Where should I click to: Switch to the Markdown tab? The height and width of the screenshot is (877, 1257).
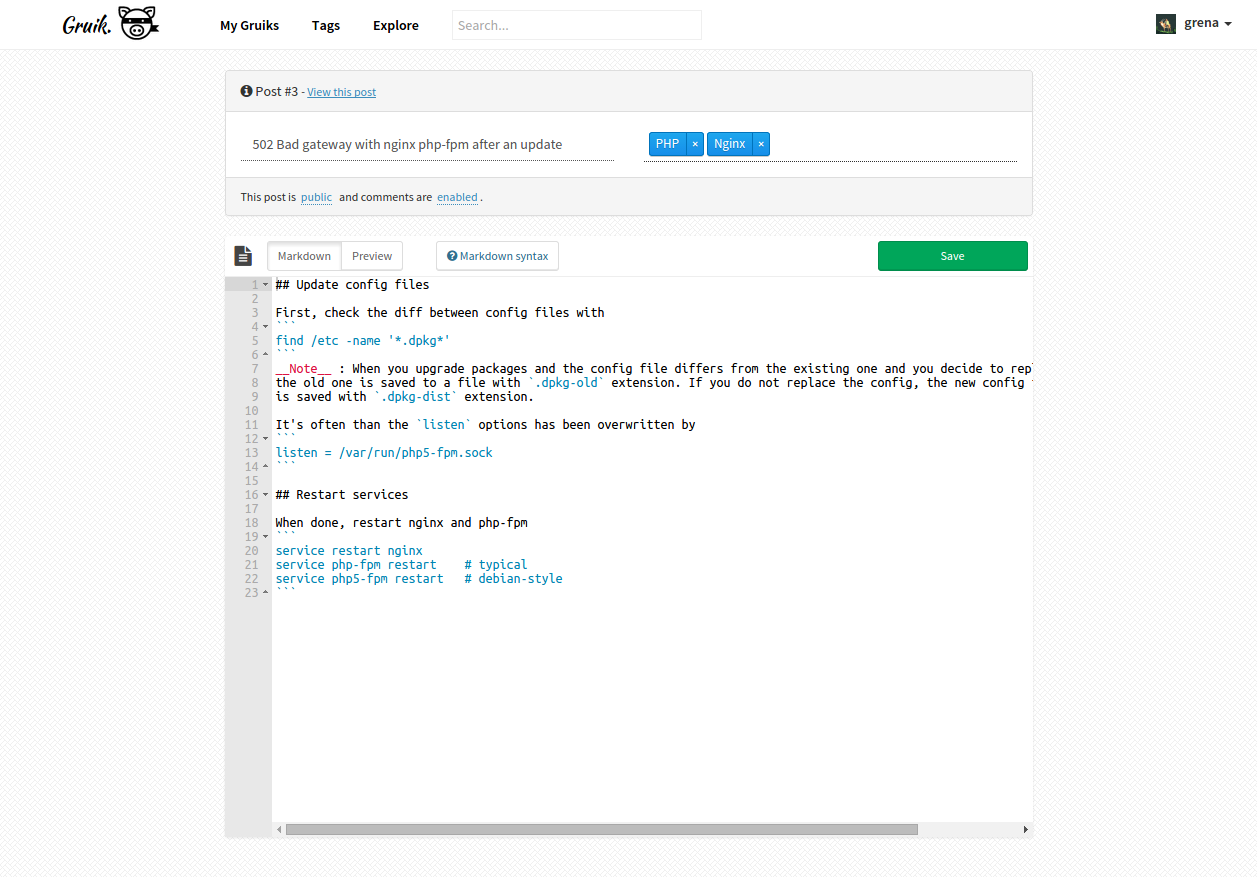point(304,256)
